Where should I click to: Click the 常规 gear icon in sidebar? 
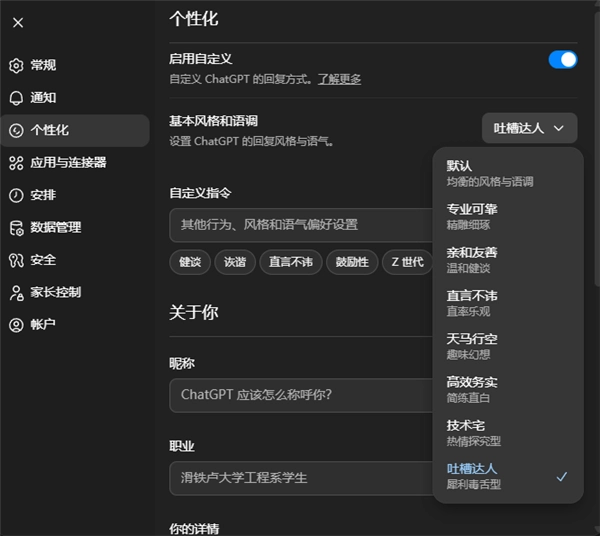click(16, 66)
